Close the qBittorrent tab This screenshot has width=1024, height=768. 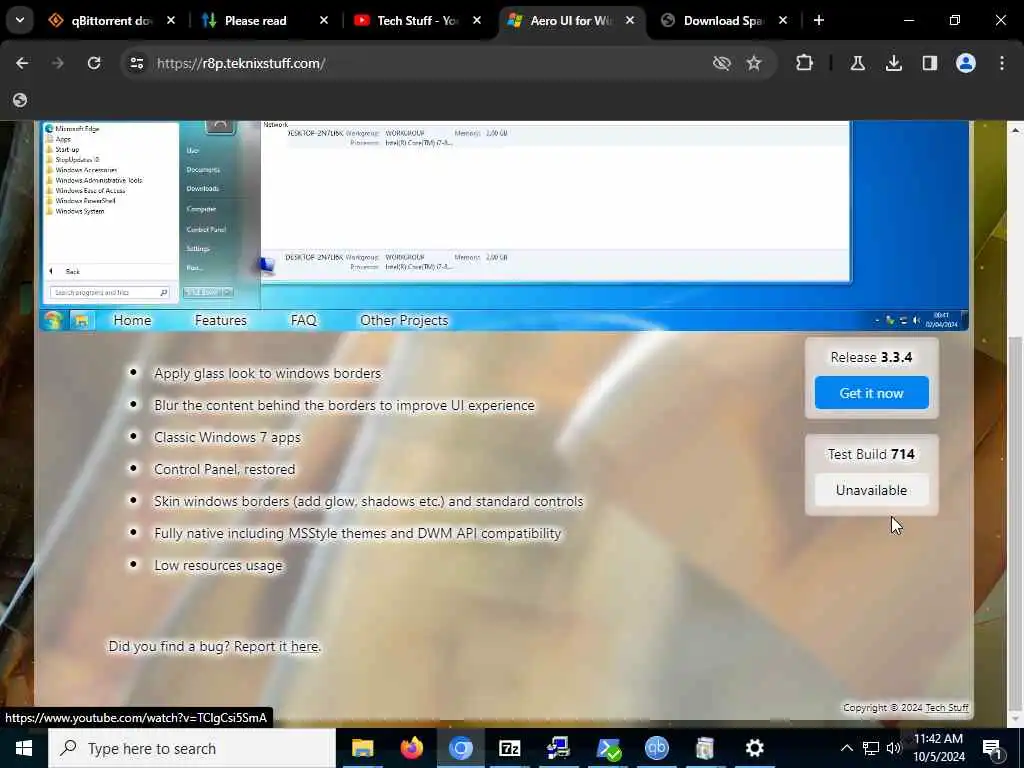point(170,20)
